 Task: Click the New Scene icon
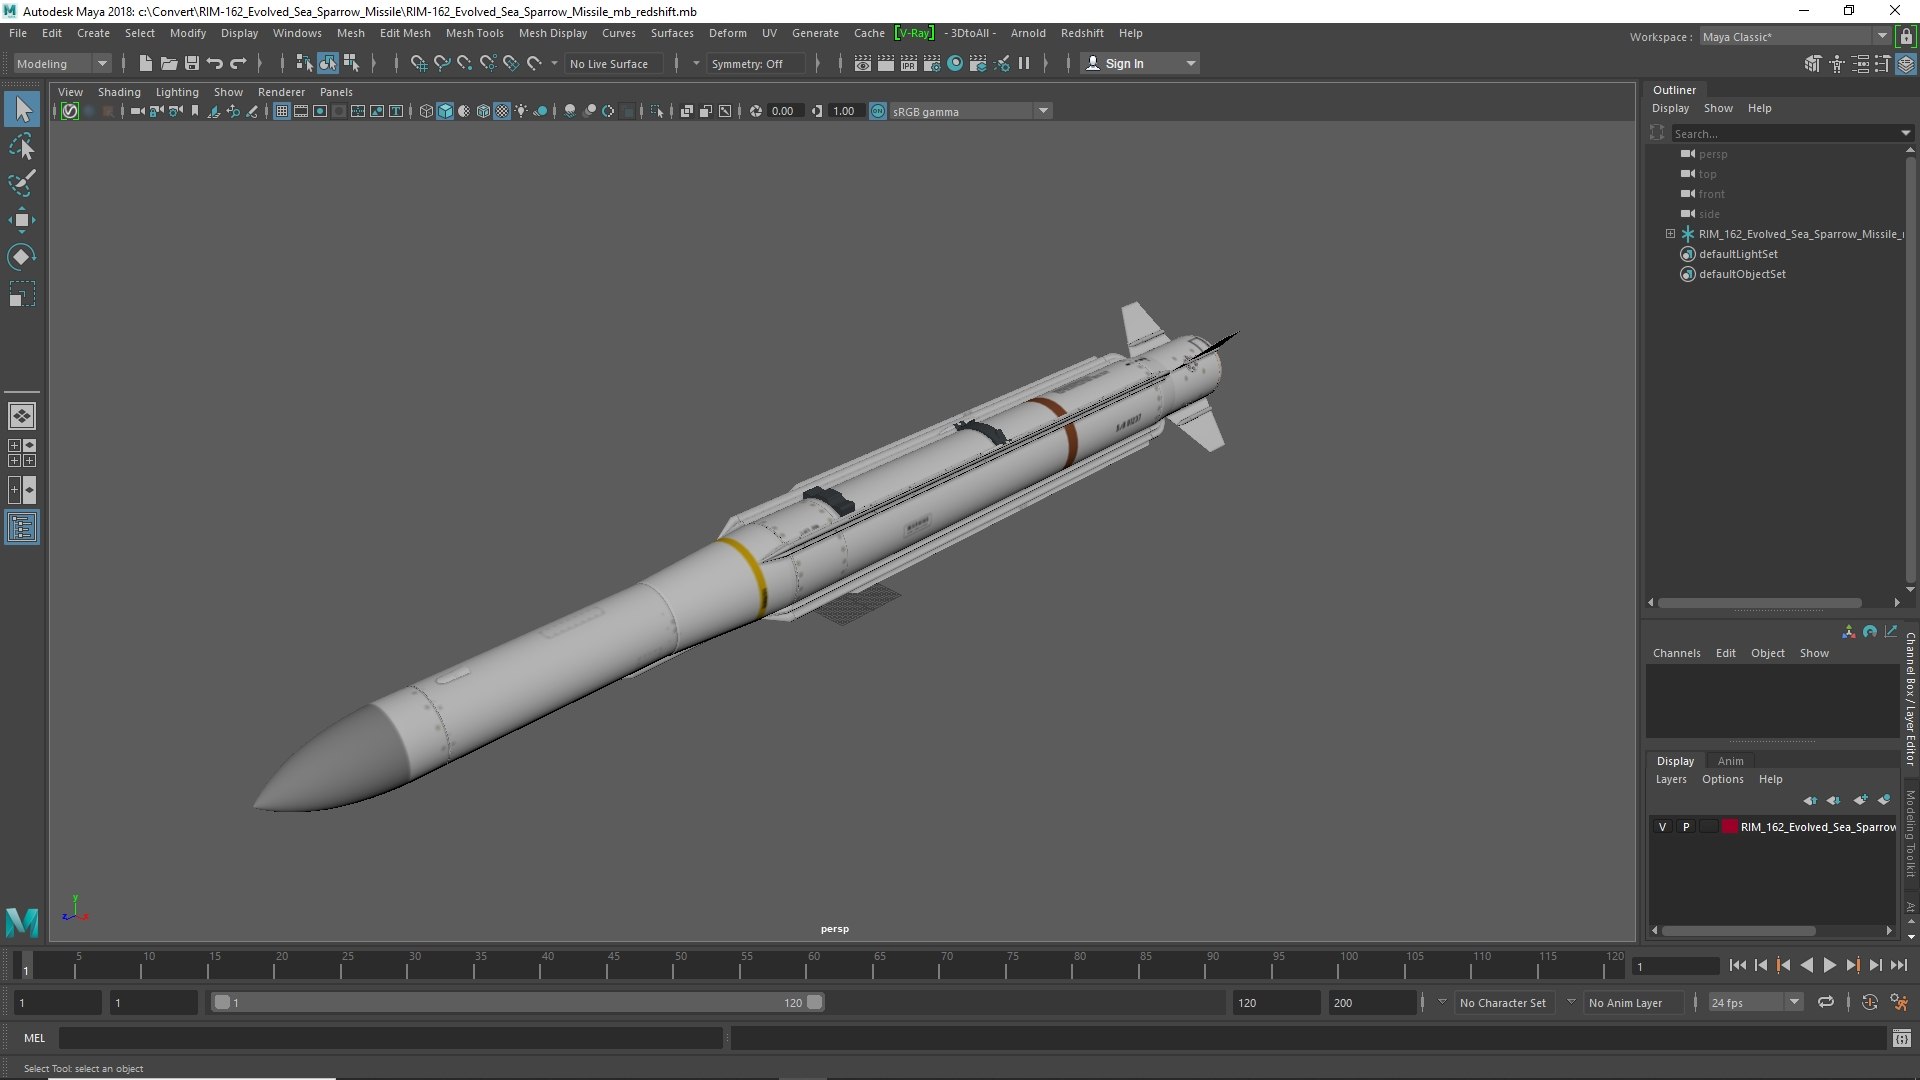pyautogui.click(x=146, y=63)
